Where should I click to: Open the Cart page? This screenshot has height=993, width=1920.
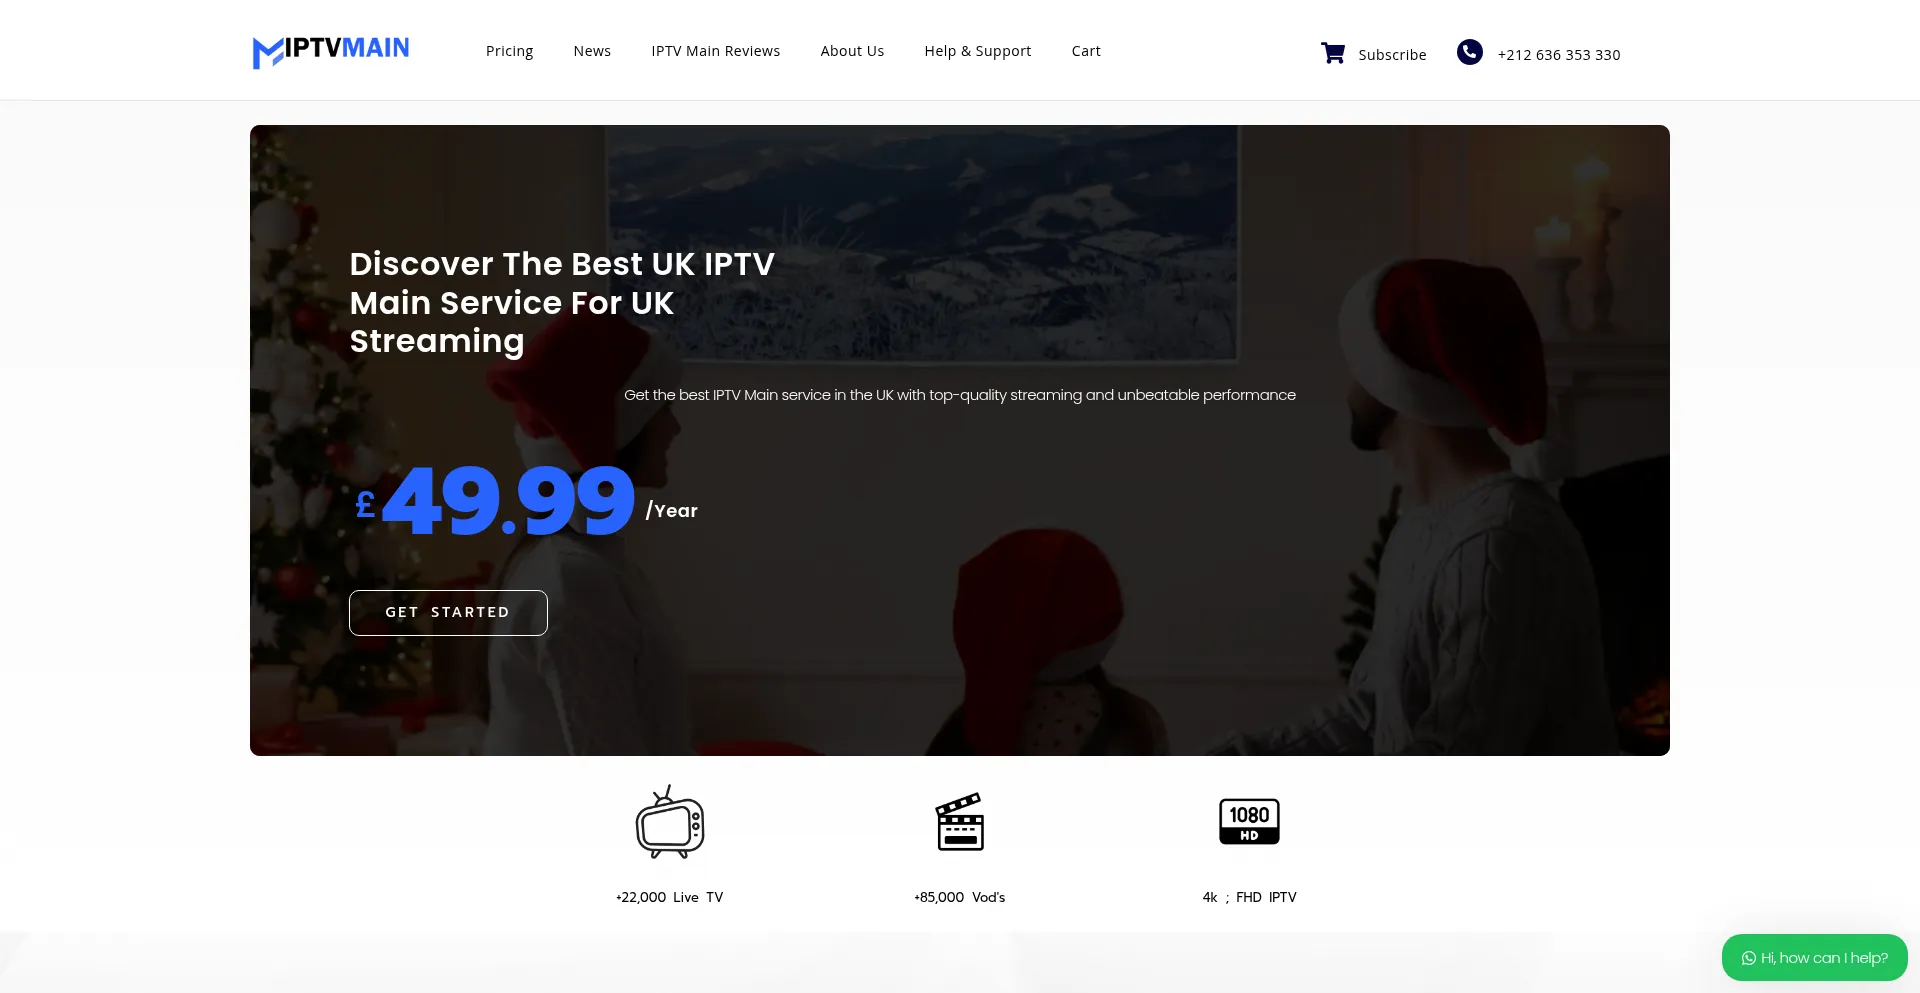1086,51
